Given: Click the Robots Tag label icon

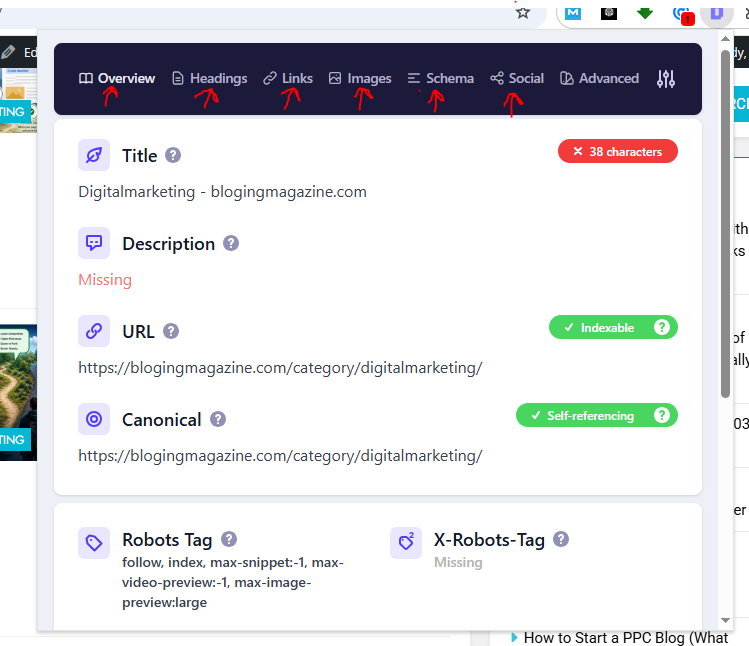Looking at the screenshot, I should [94, 543].
